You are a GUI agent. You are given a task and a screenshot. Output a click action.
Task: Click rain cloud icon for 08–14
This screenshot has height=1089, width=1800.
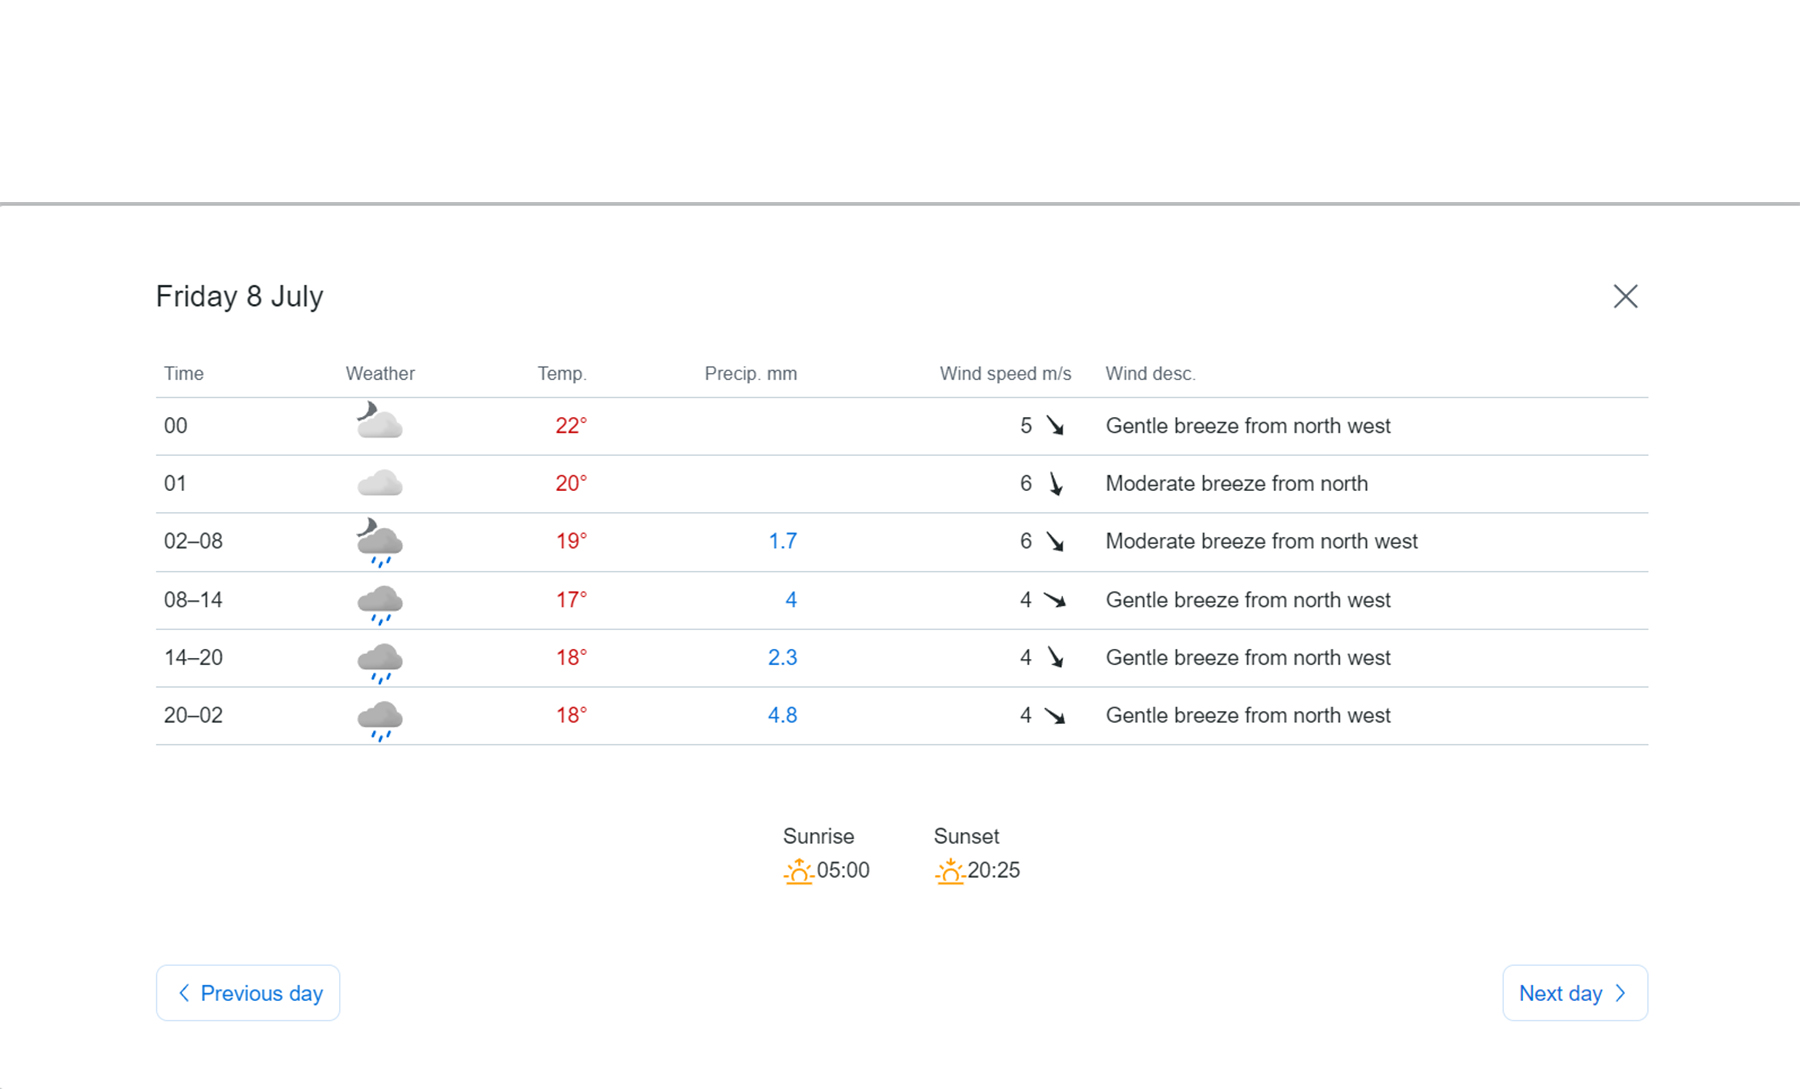(379, 603)
